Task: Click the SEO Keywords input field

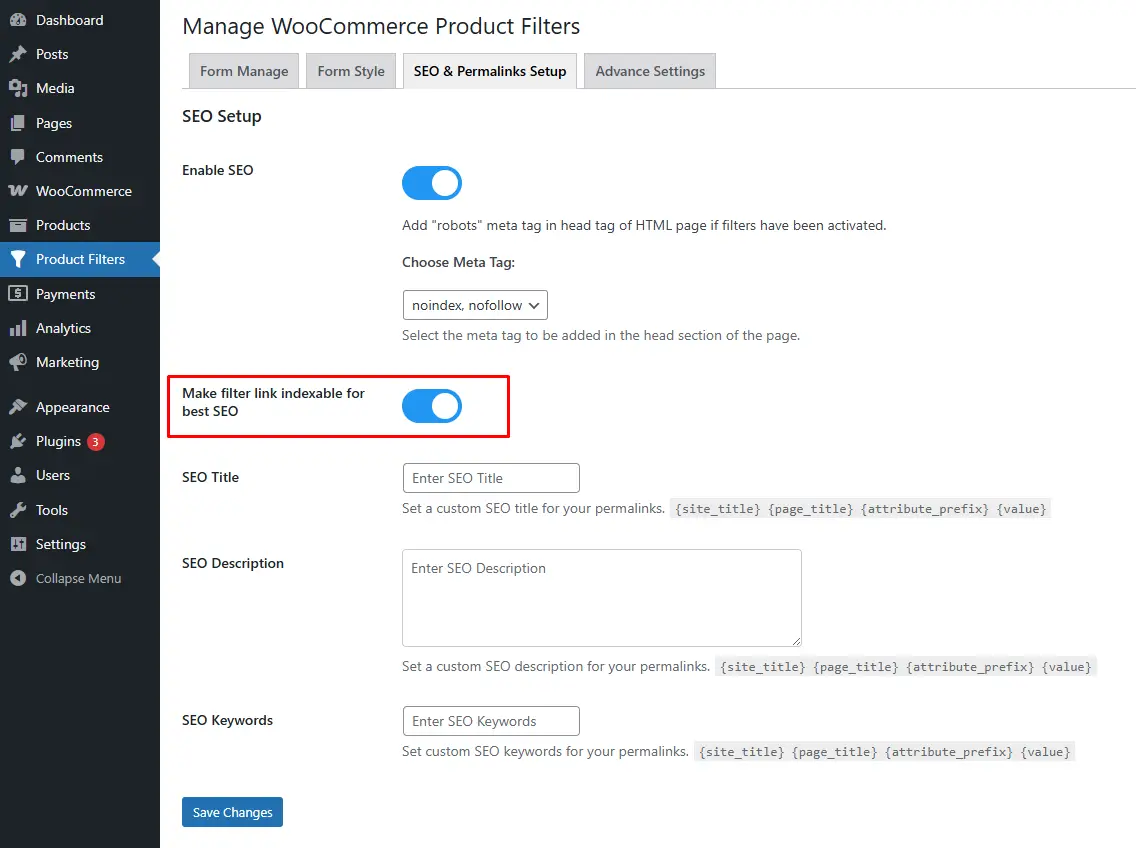Action: click(x=491, y=721)
